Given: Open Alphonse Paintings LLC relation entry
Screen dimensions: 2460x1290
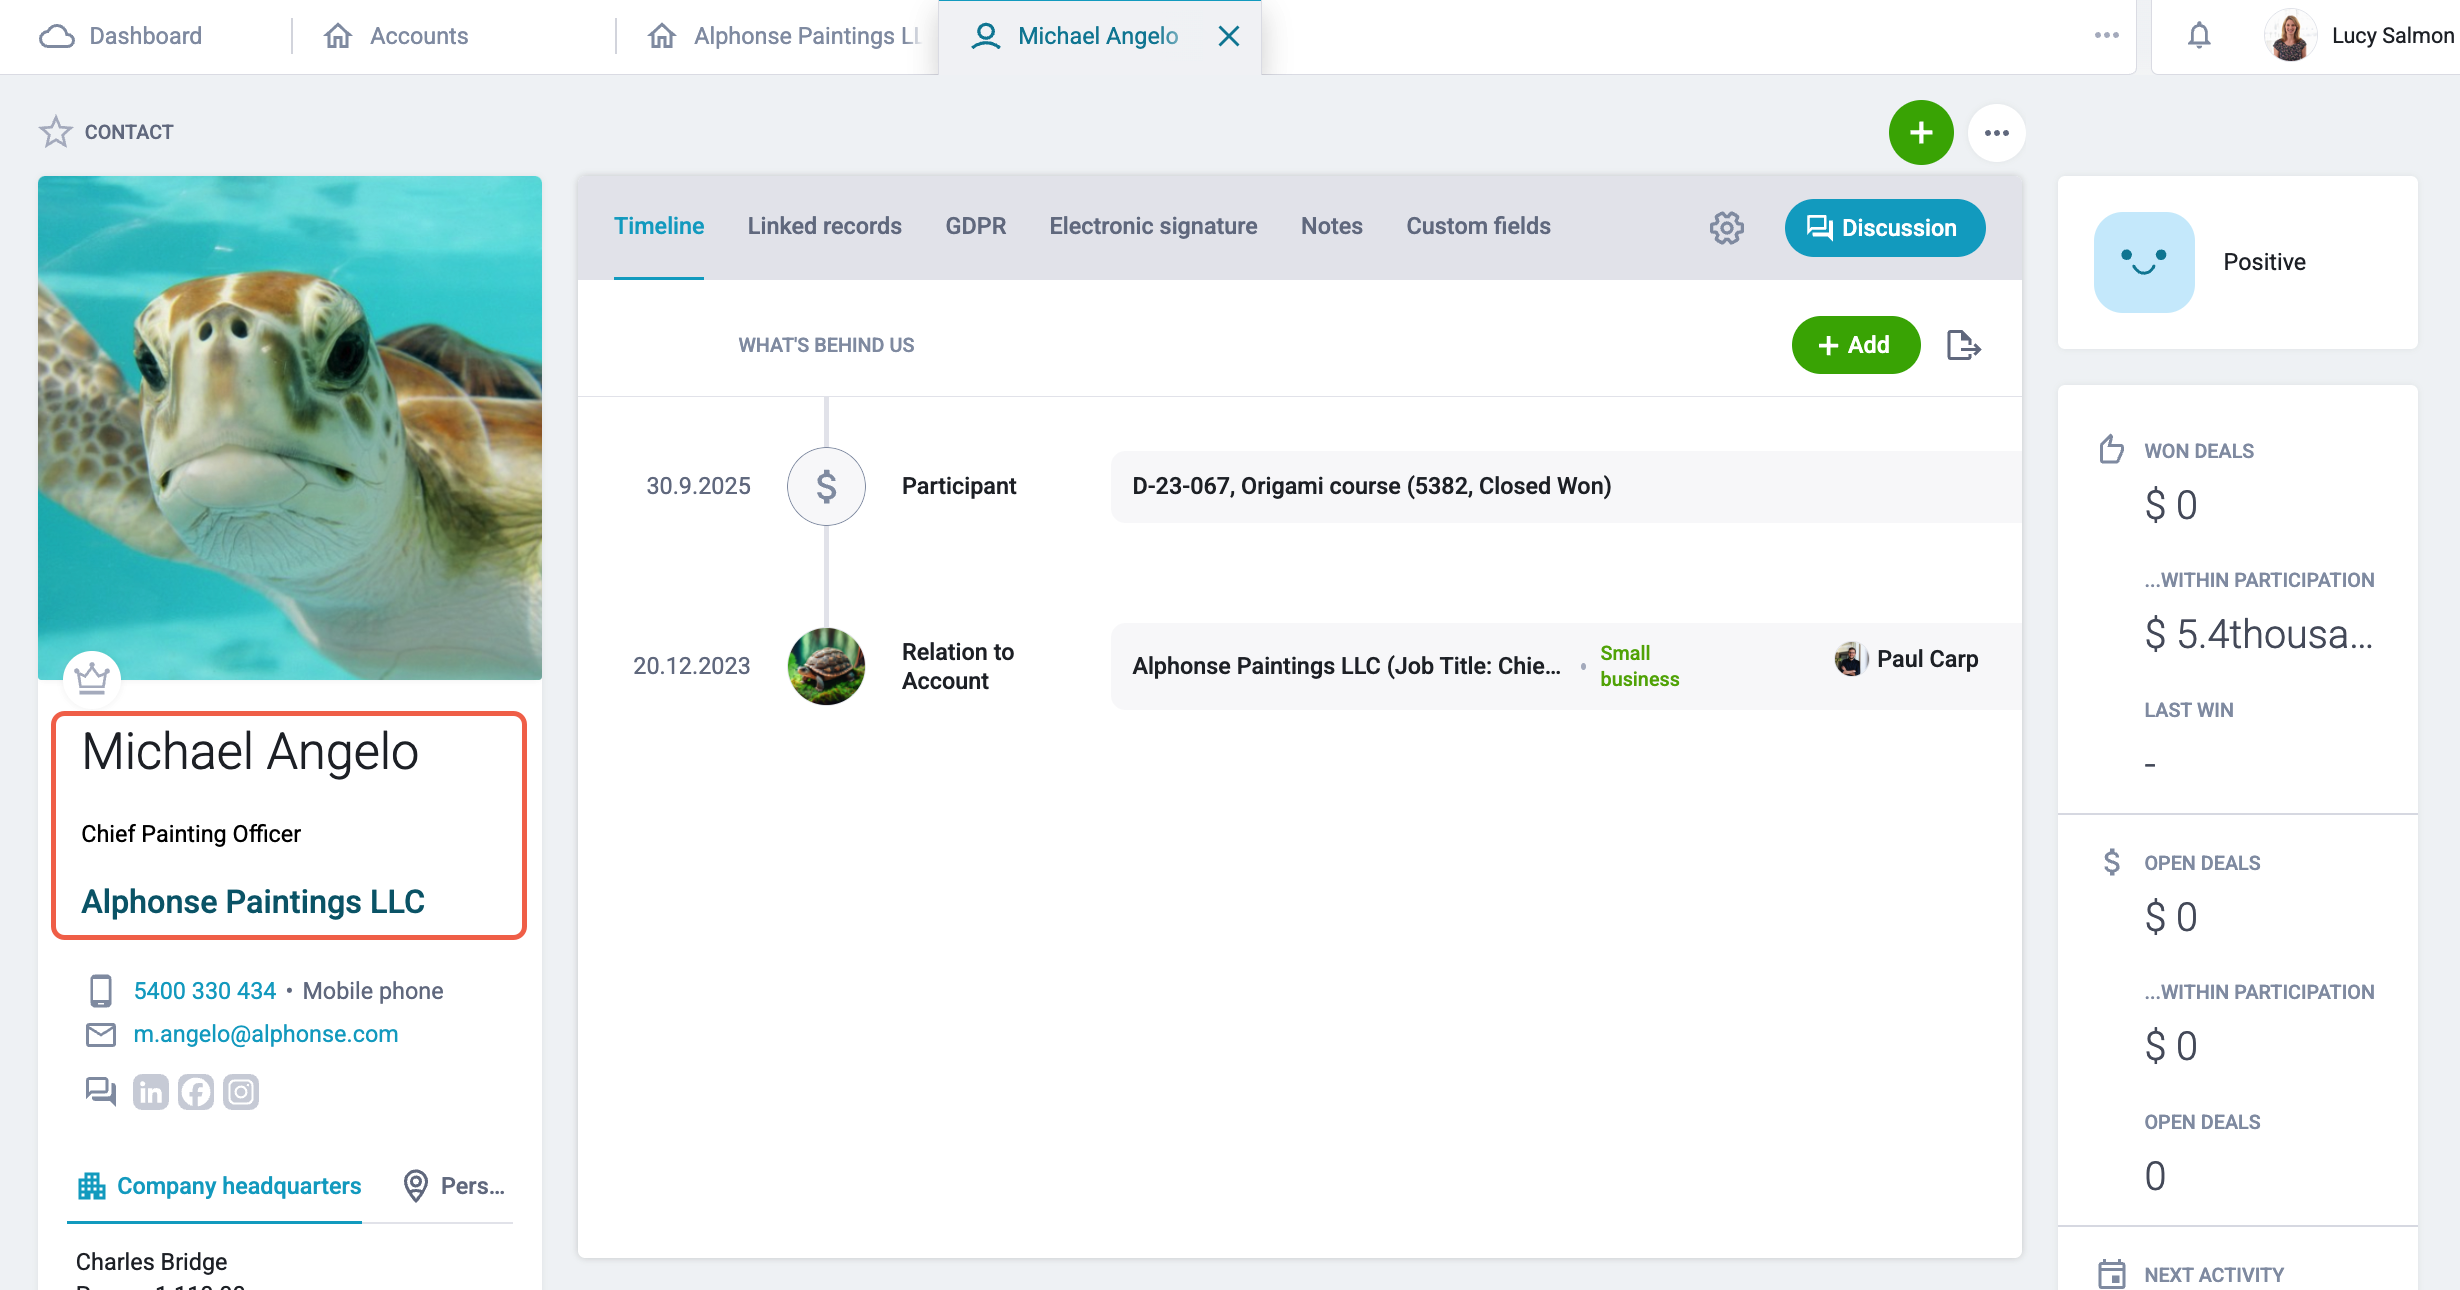Looking at the screenshot, I should point(1565,666).
